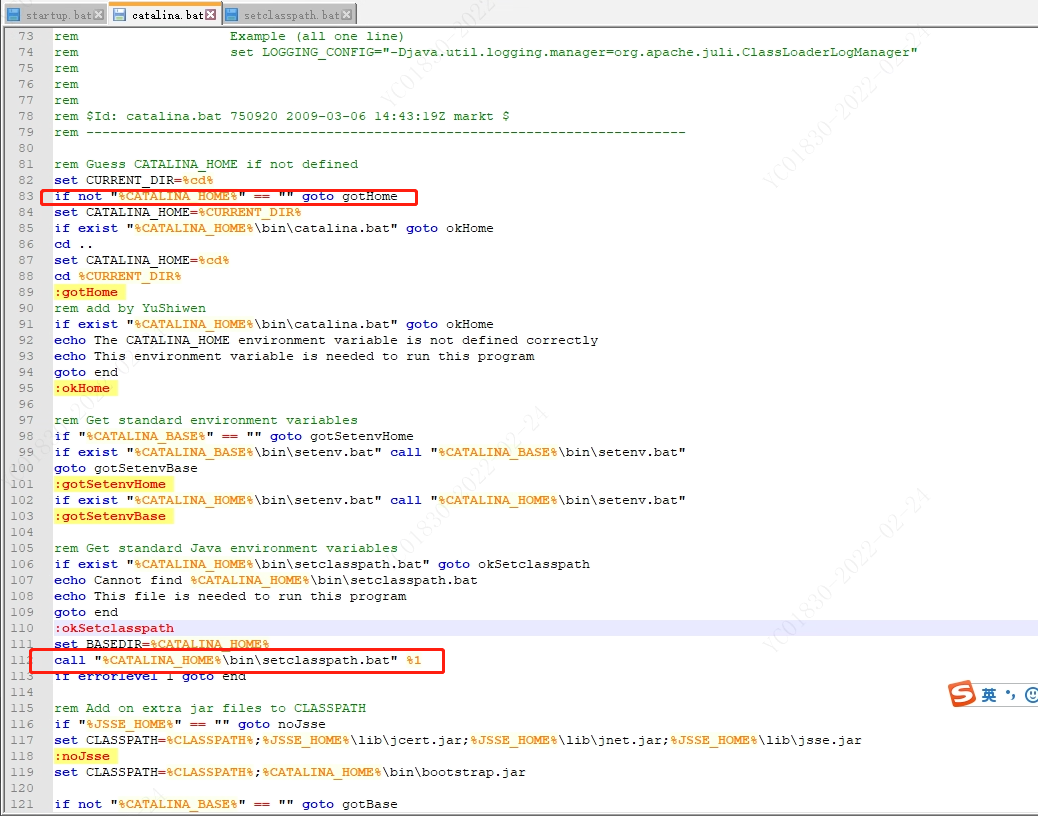Image resolution: width=1038 pixels, height=816 pixels.
Task: Click line number 96 in the gutter
Action: pos(26,404)
